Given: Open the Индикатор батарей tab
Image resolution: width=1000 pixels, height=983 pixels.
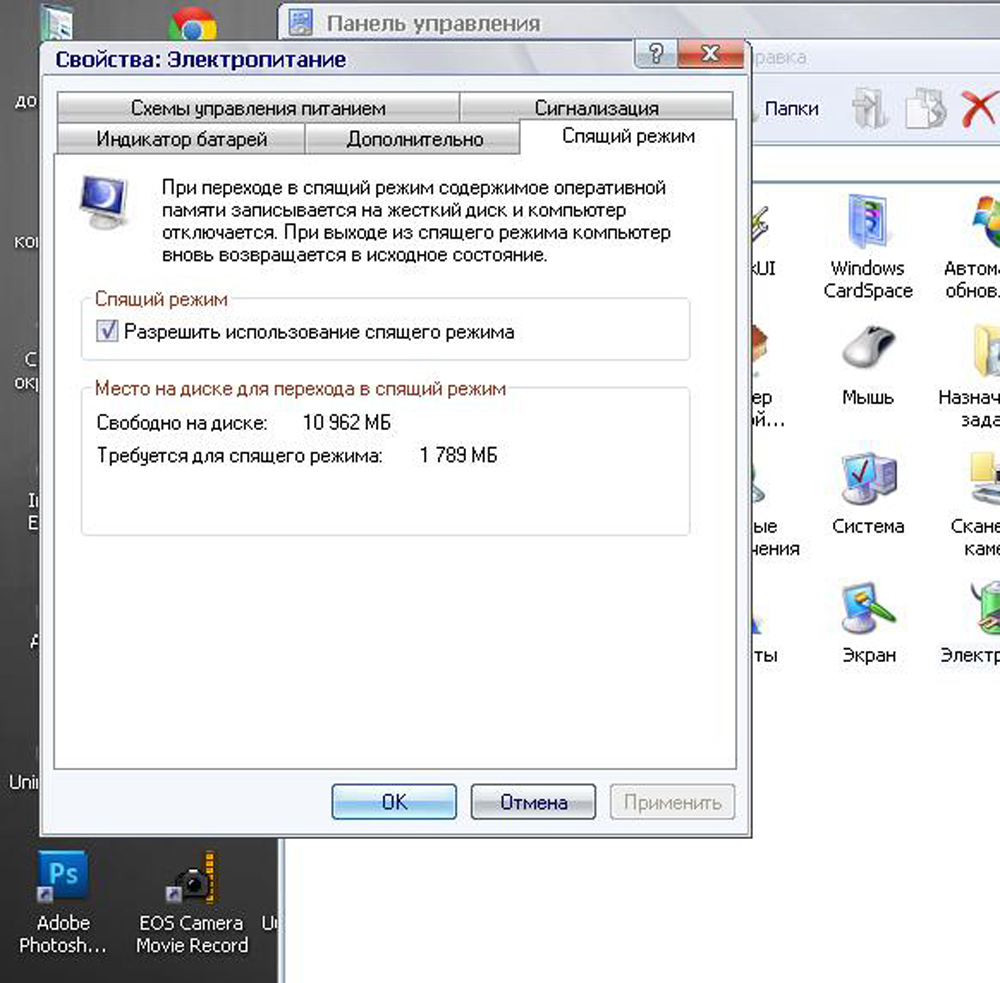Looking at the screenshot, I should (181, 139).
